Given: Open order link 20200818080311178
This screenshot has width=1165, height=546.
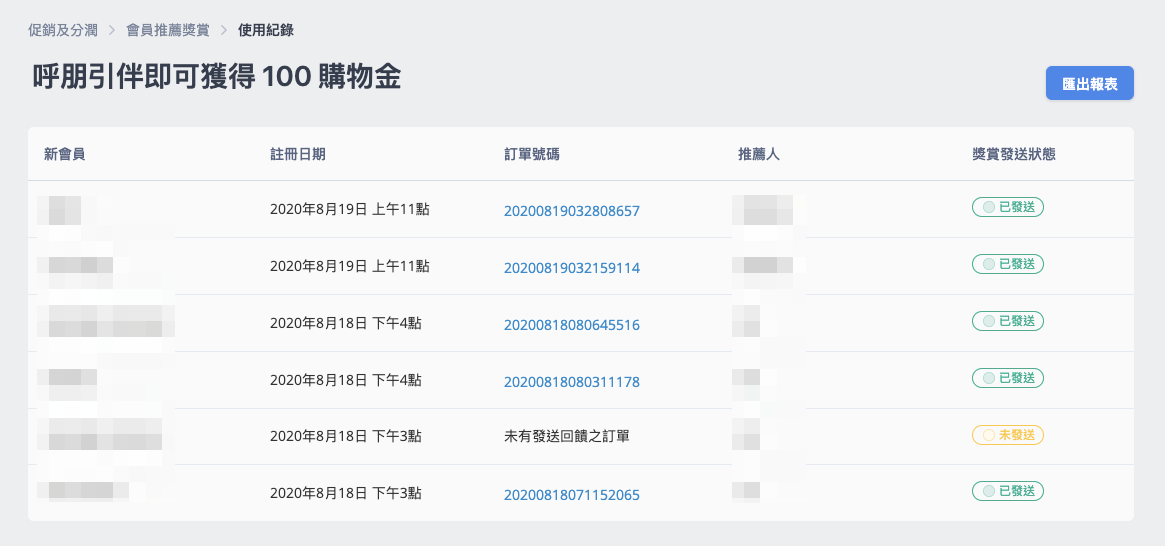Looking at the screenshot, I should (571, 382).
